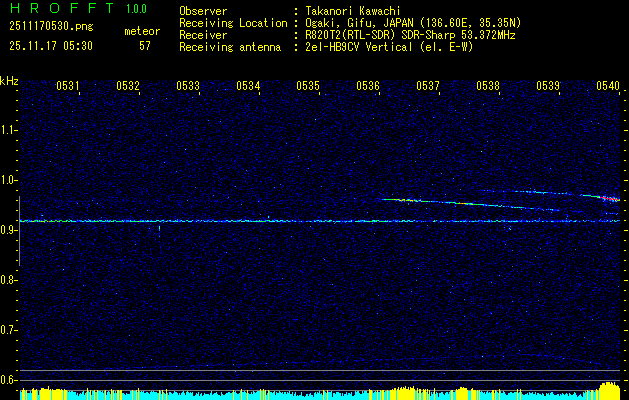Click the meteor count value 57
The image size is (629, 400).
pos(145,46)
